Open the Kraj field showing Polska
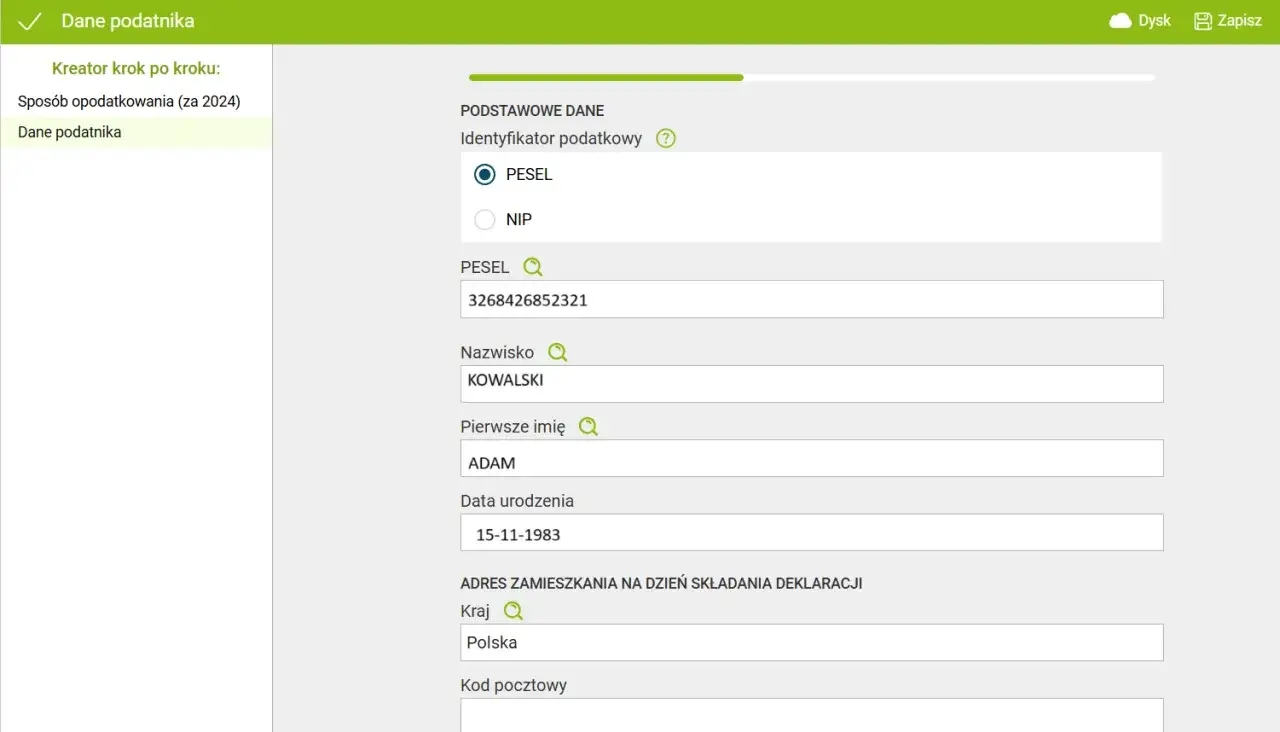 (811, 643)
